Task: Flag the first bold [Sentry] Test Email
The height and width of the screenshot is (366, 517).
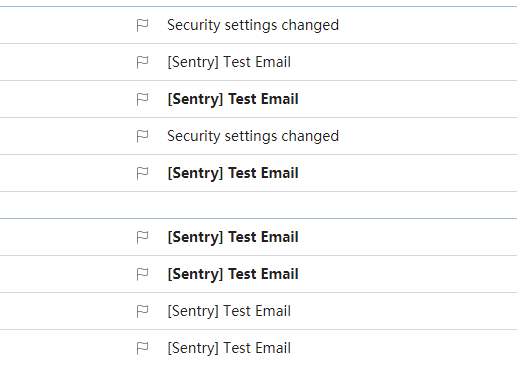Action: point(142,99)
